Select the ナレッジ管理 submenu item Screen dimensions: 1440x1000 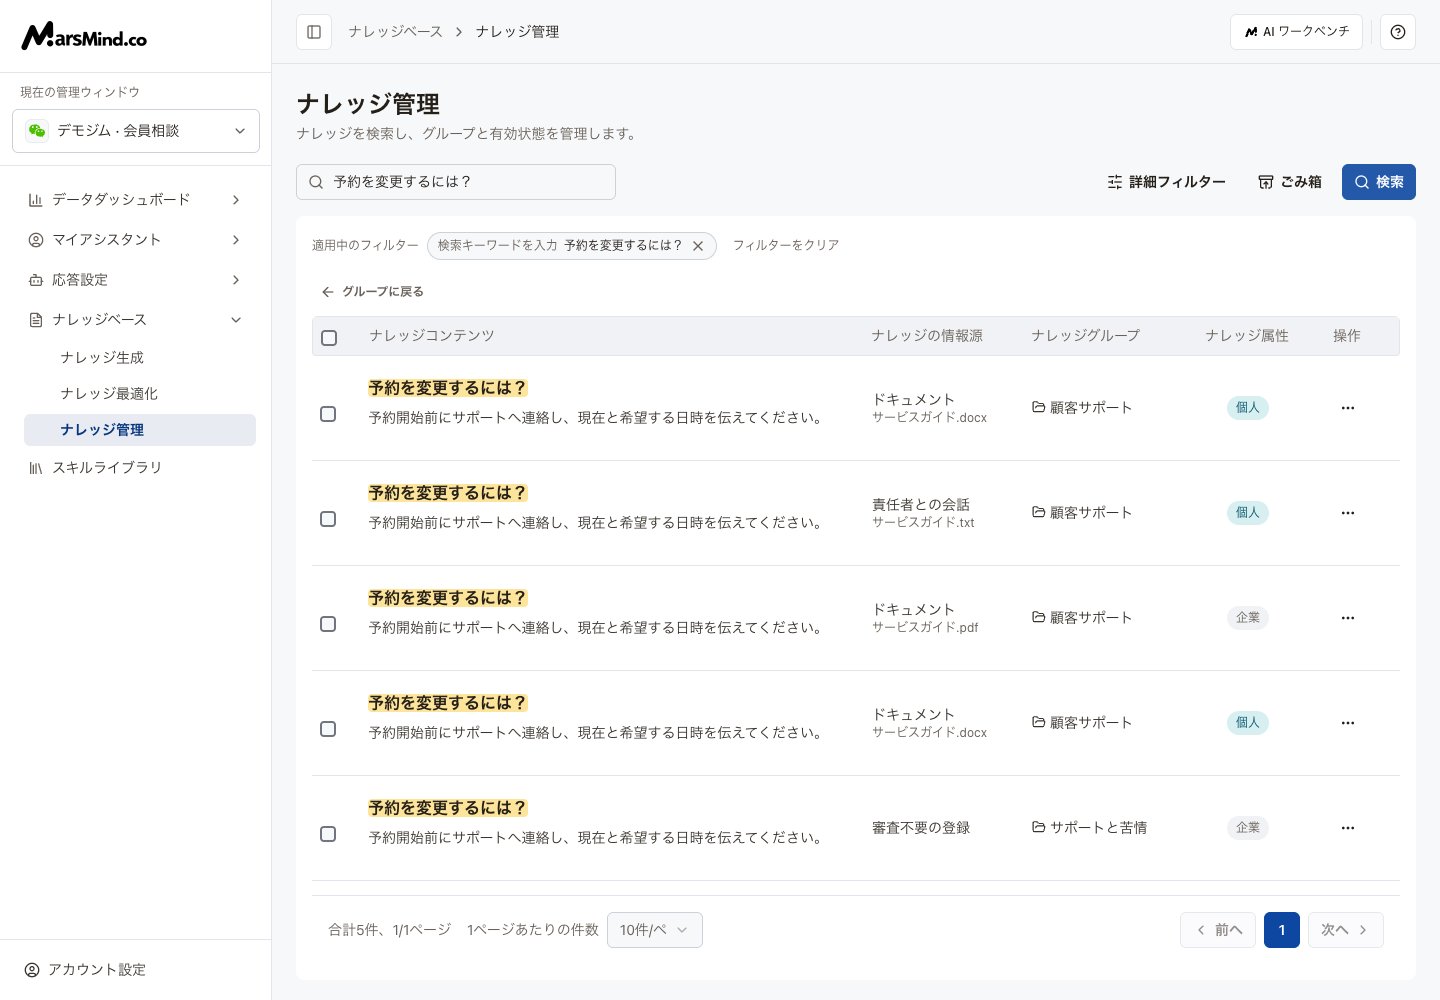[x=140, y=430]
